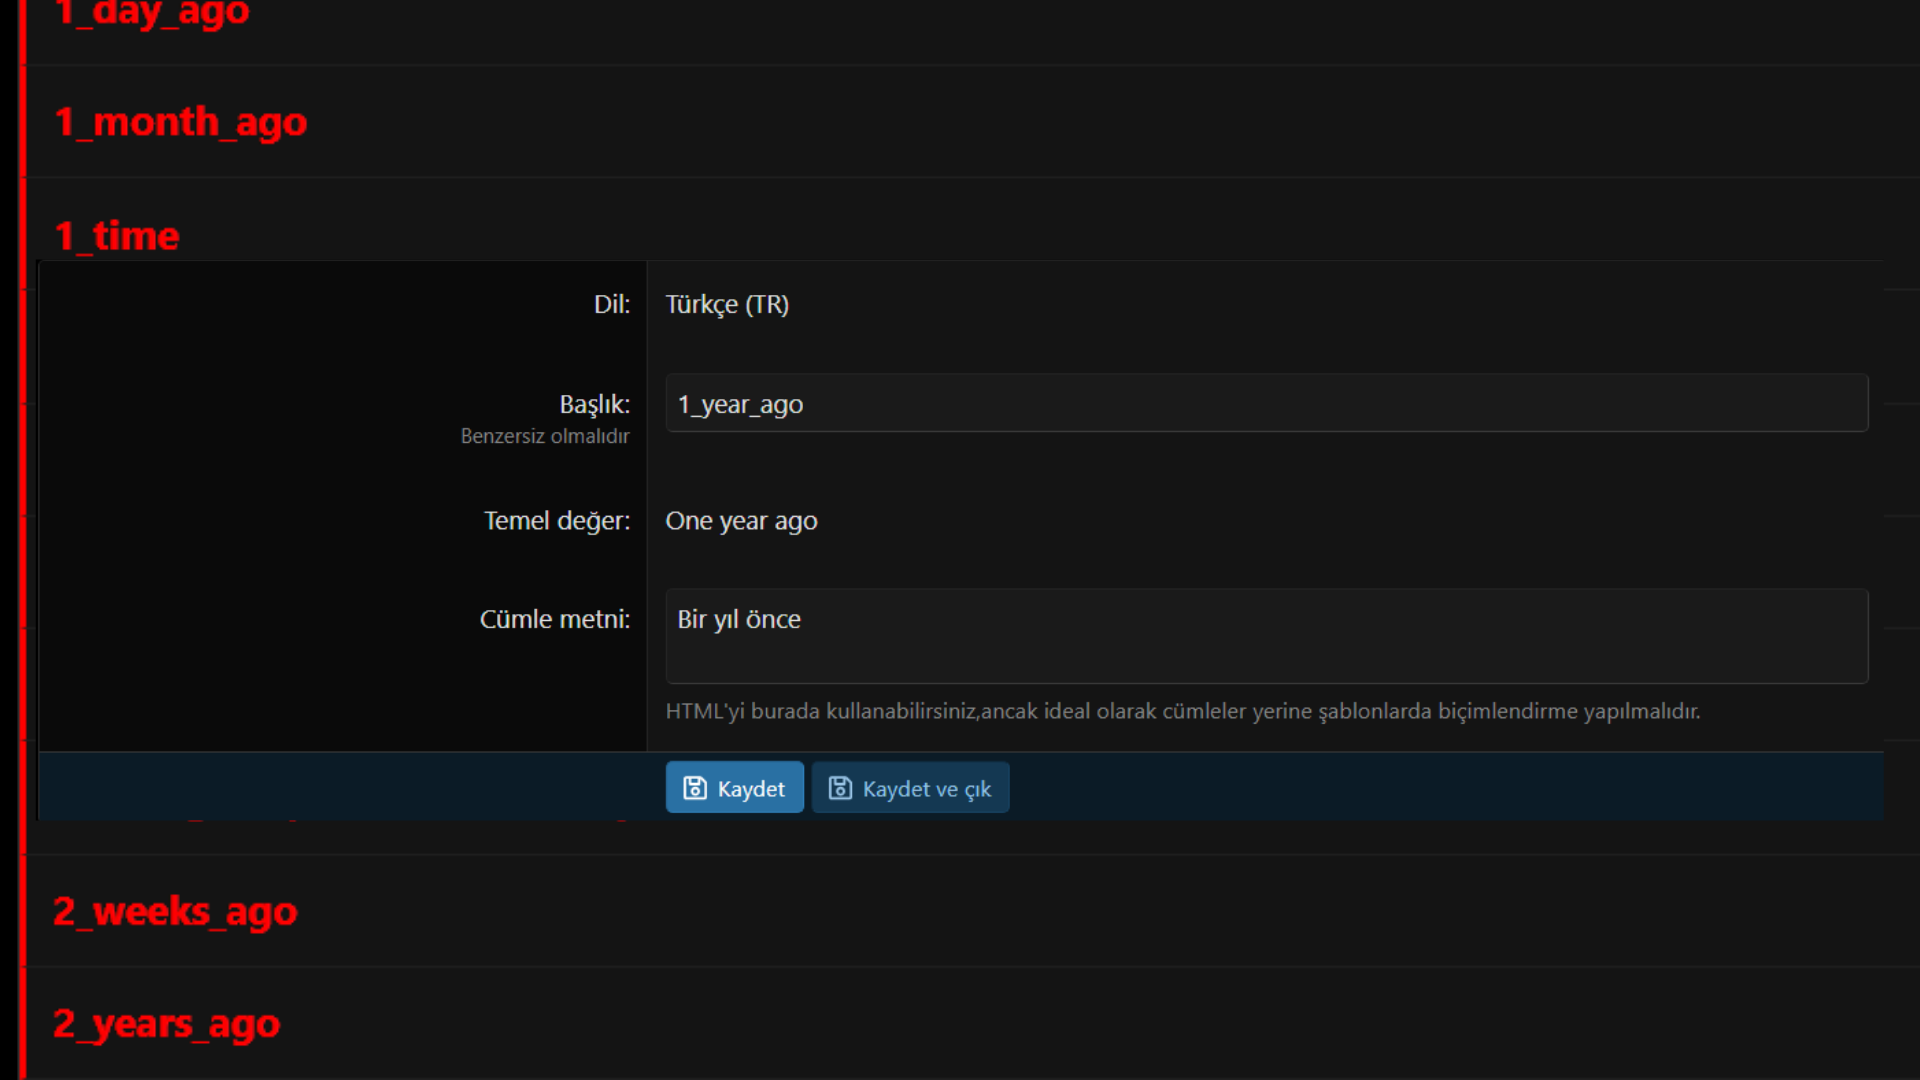Open the 2_years_ago phrase
The height and width of the screenshot is (1080, 1920).
(x=167, y=1024)
